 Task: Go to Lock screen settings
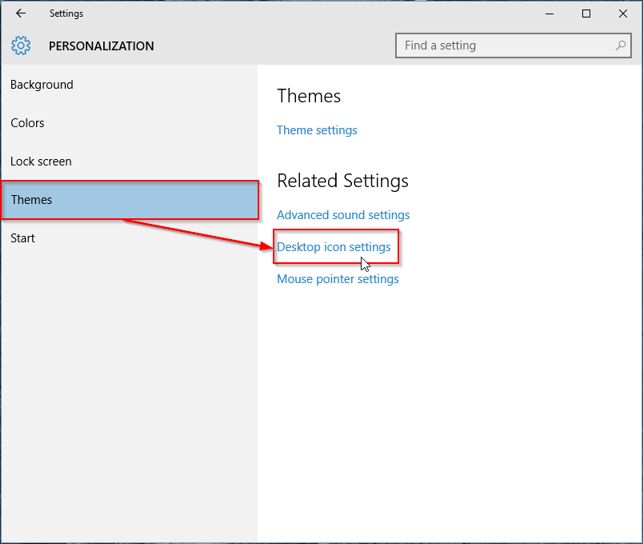(41, 161)
